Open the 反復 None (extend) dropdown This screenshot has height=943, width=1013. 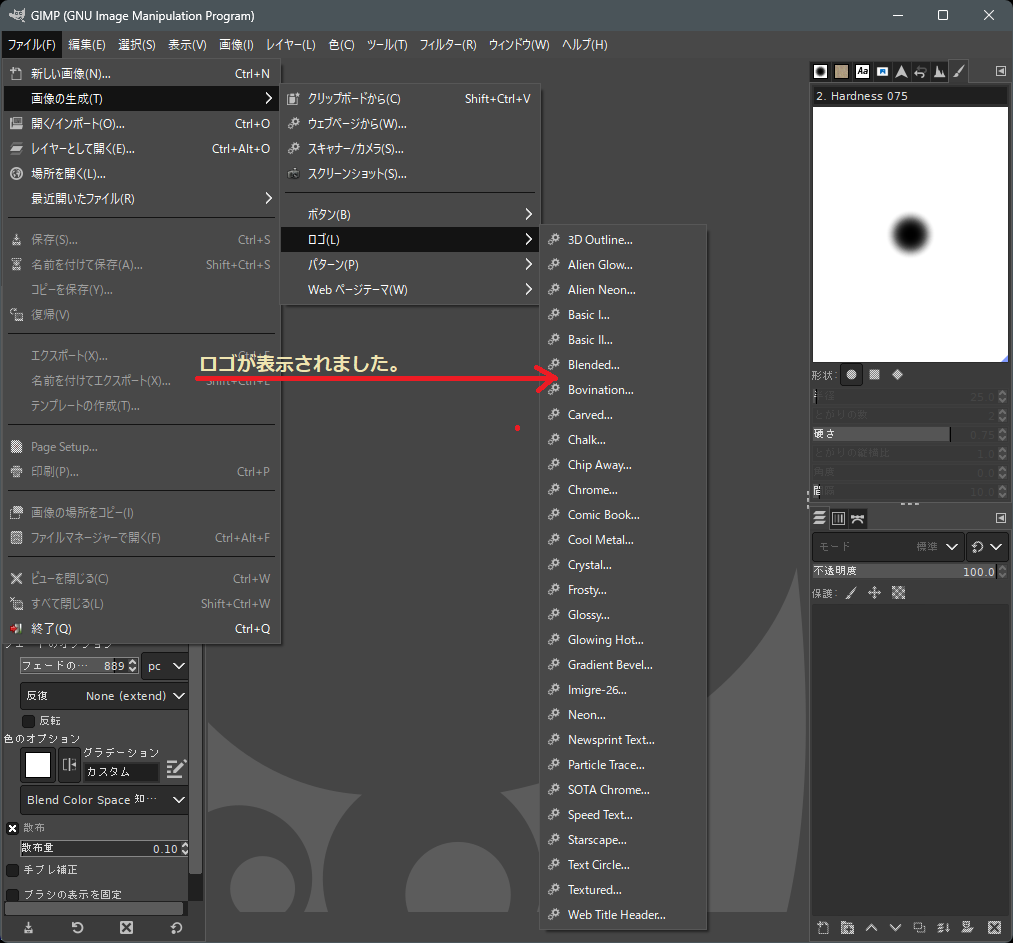pos(105,696)
